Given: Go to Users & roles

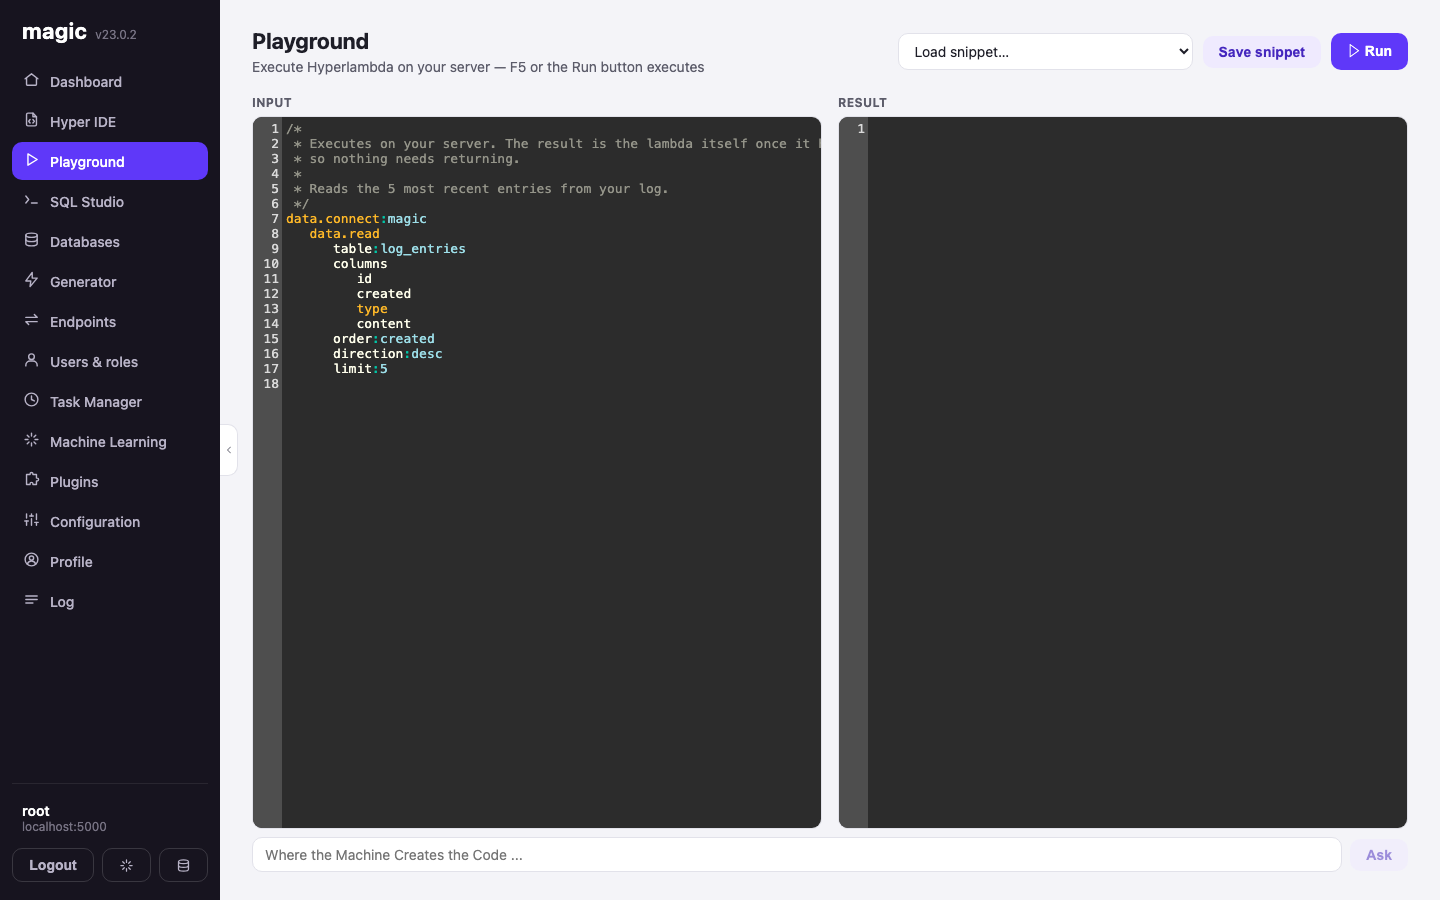Looking at the screenshot, I should [x=110, y=361].
